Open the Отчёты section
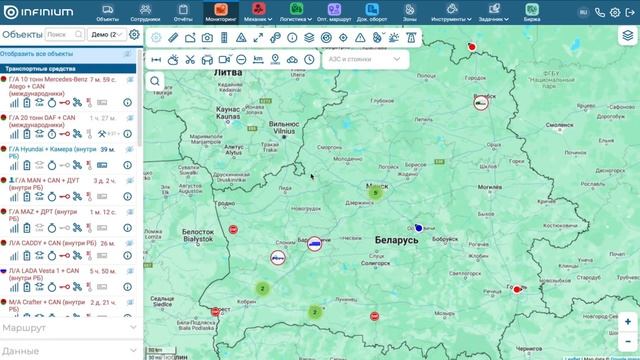Image resolution: width=640 pixels, height=360 pixels. pos(183,12)
